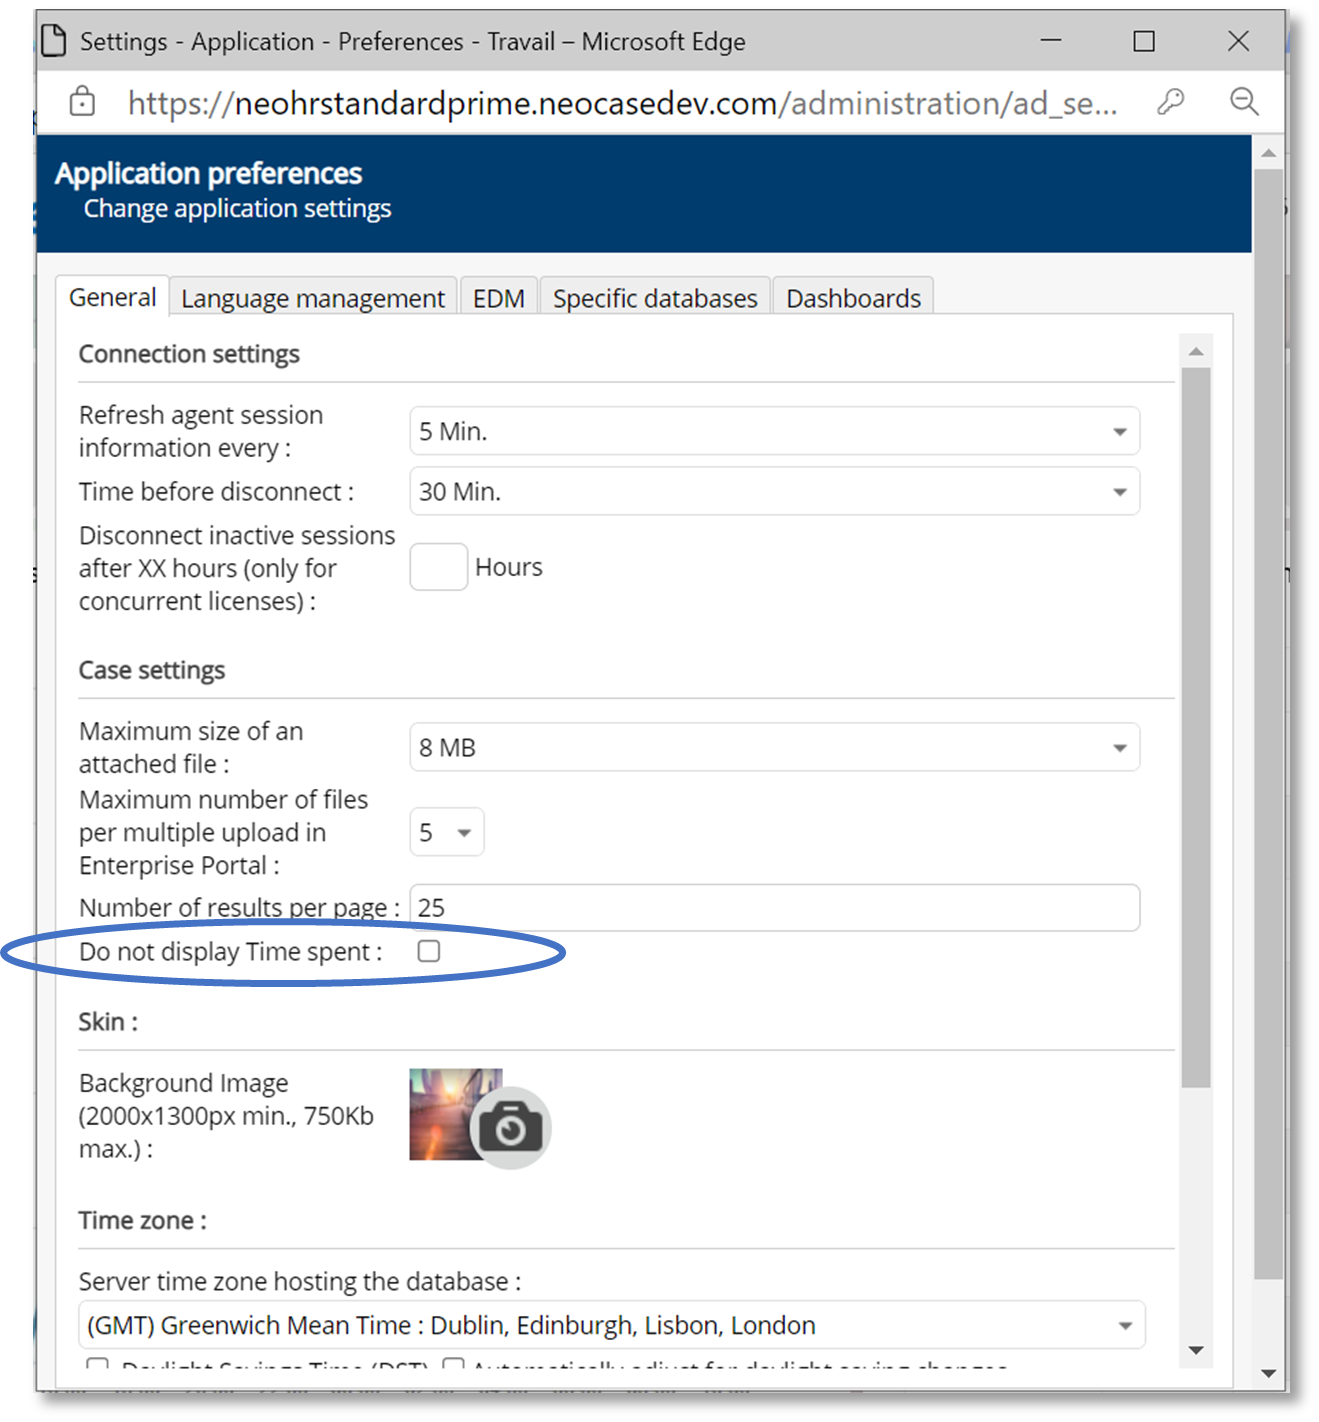This screenshot has width=1319, height=1422.
Task: Open the password key icon in address bar
Action: 1170,102
